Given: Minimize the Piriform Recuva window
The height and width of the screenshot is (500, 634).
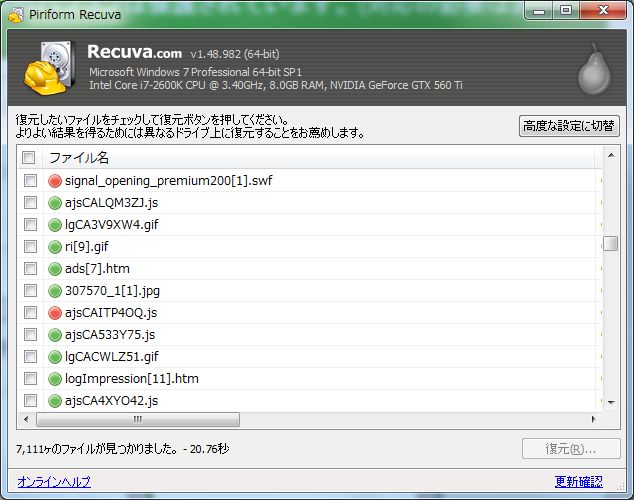Looking at the screenshot, I should pyautogui.click(x=539, y=11).
